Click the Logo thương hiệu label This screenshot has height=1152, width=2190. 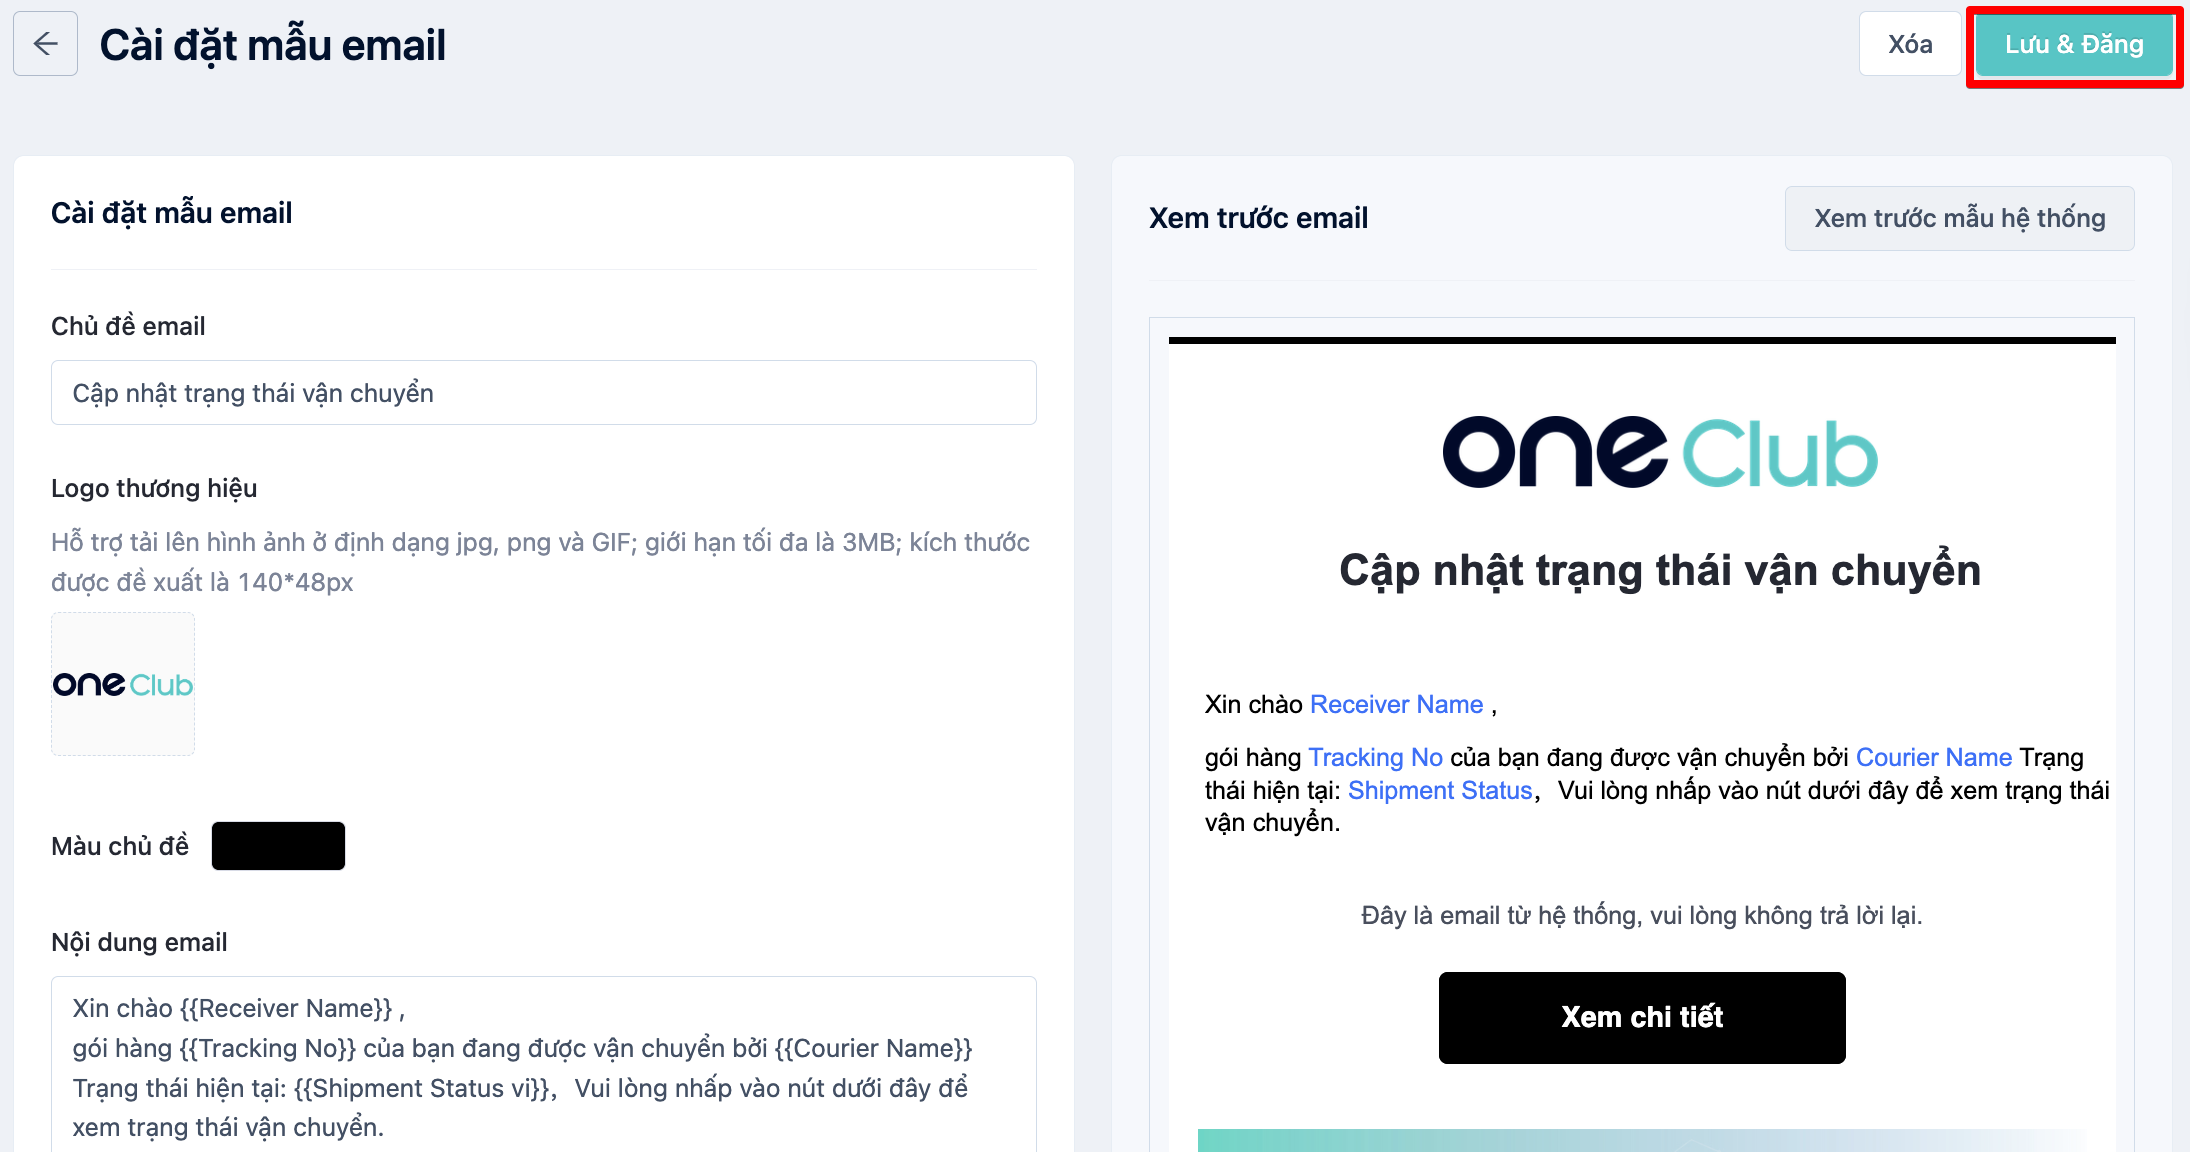pyautogui.click(x=154, y=488)
